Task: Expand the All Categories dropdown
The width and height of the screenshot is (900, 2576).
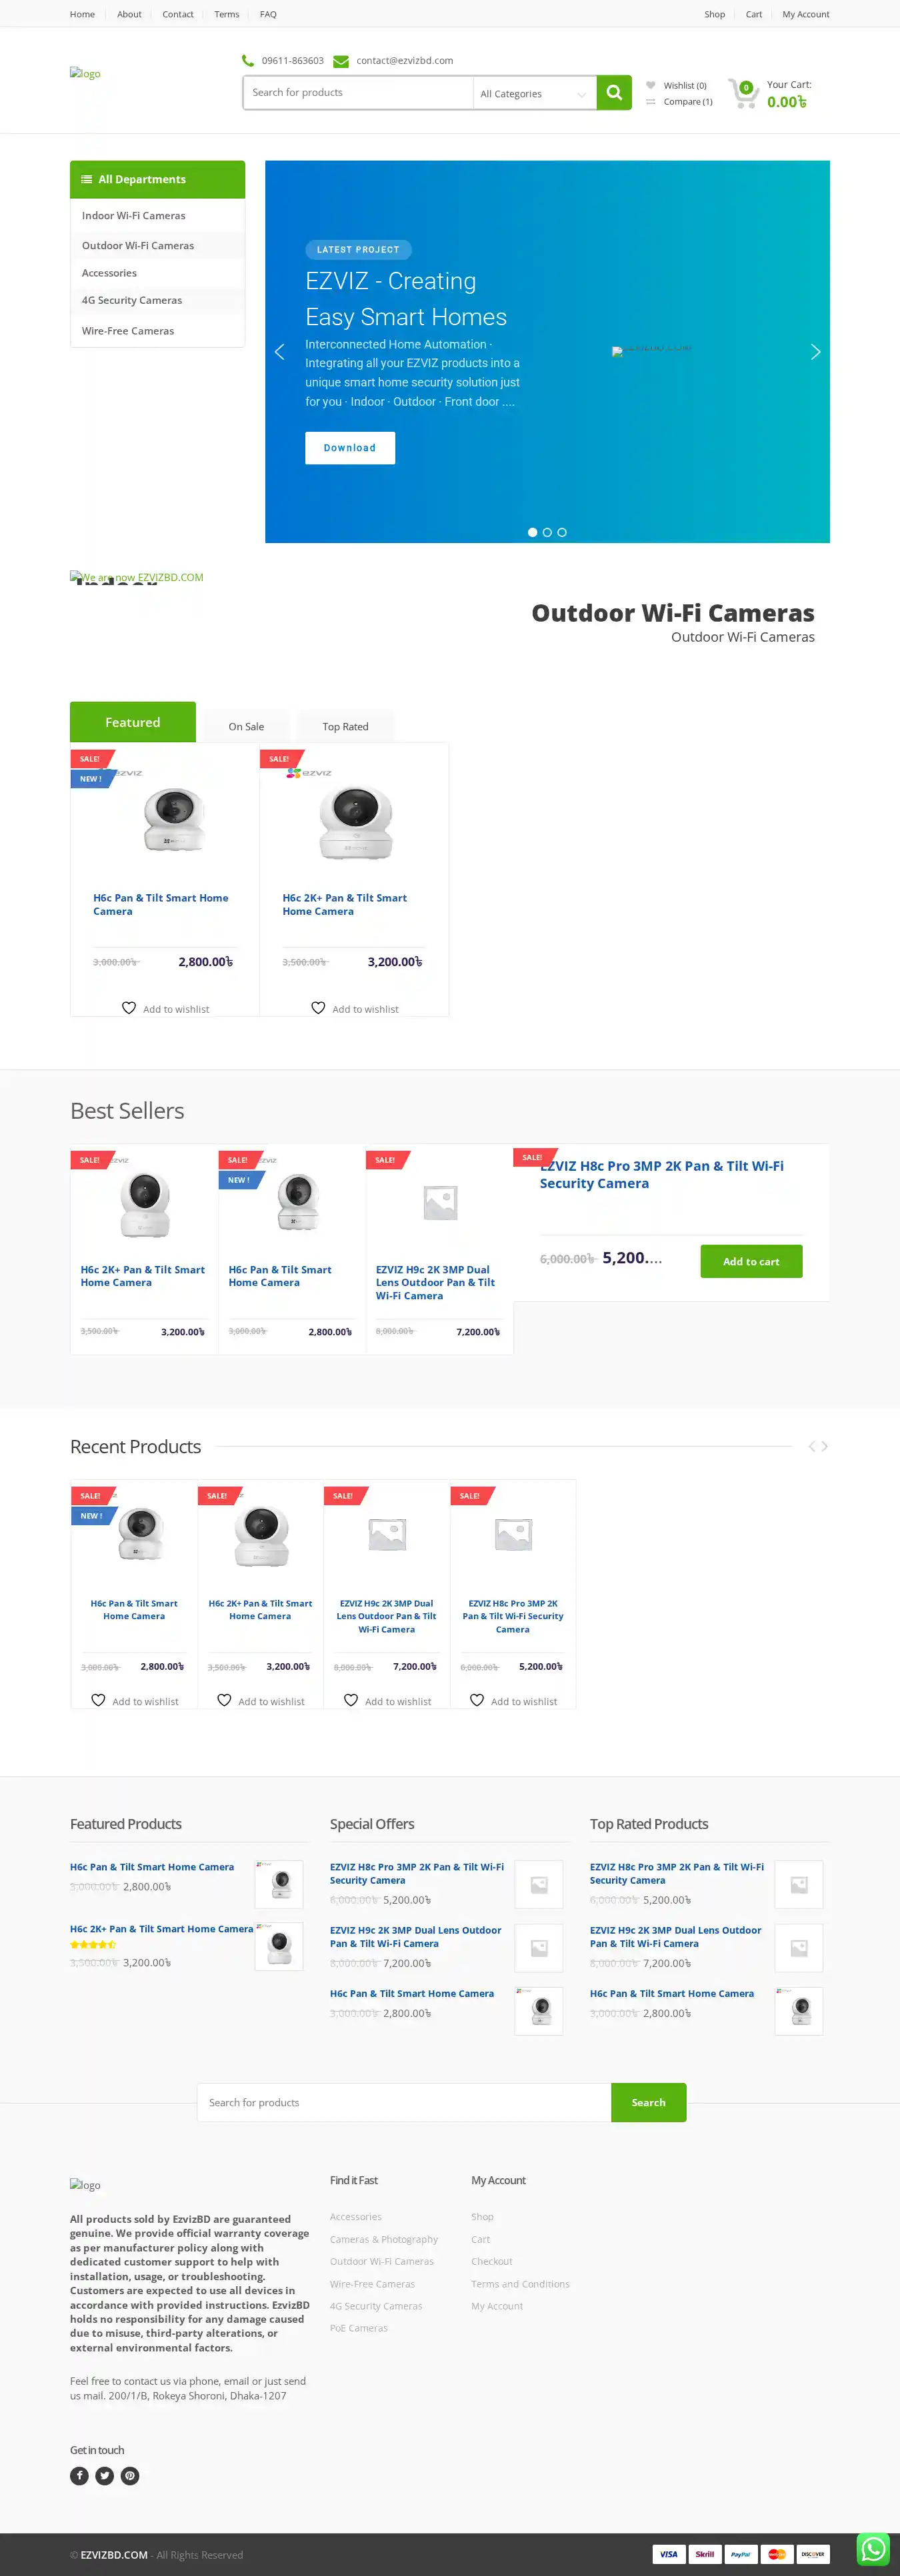Action: (x=533, y=94)
